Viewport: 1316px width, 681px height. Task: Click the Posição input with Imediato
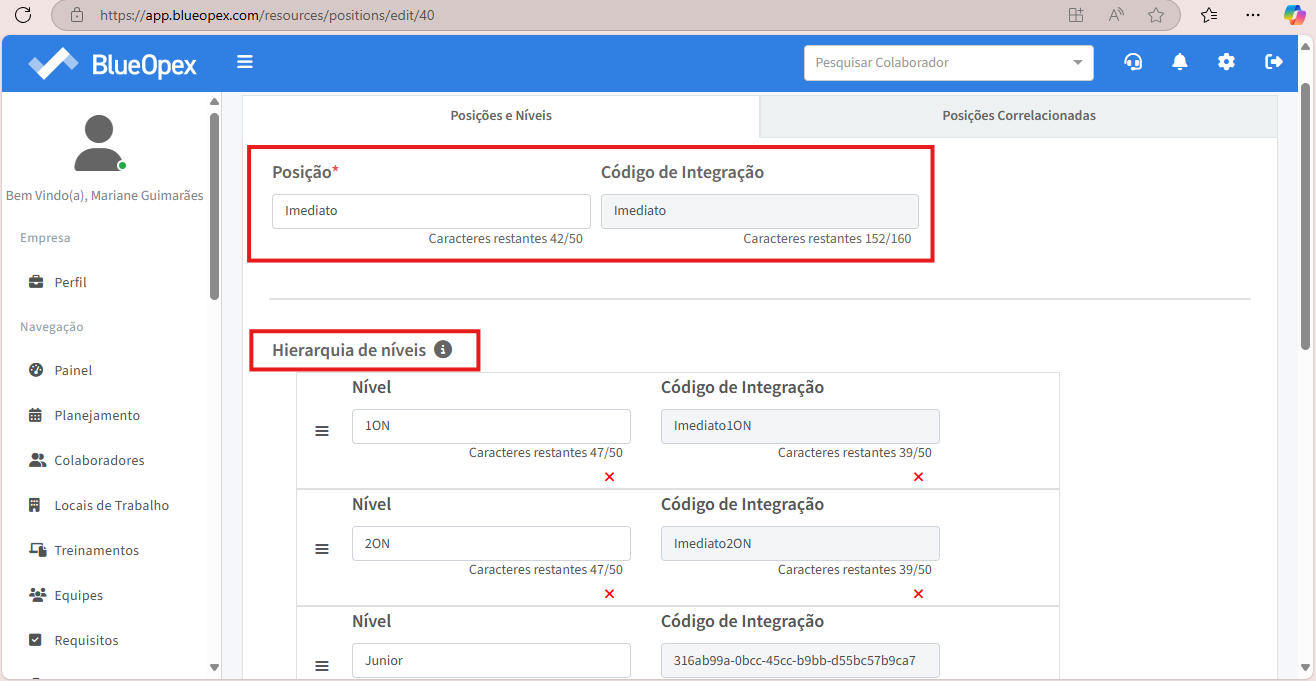click(x=431, y=211)
